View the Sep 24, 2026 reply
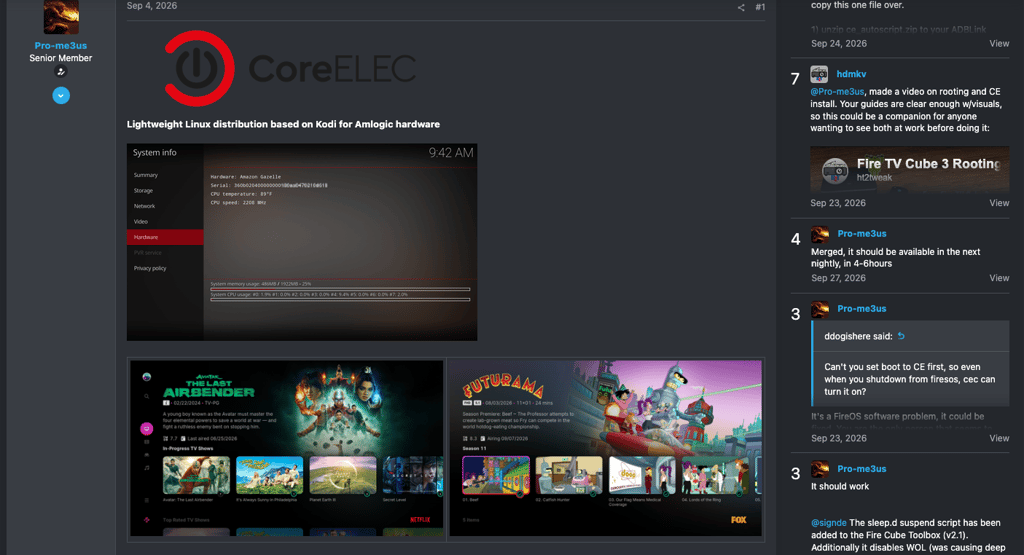Viewport: 1024px width, 555px height. coord(999,44)
